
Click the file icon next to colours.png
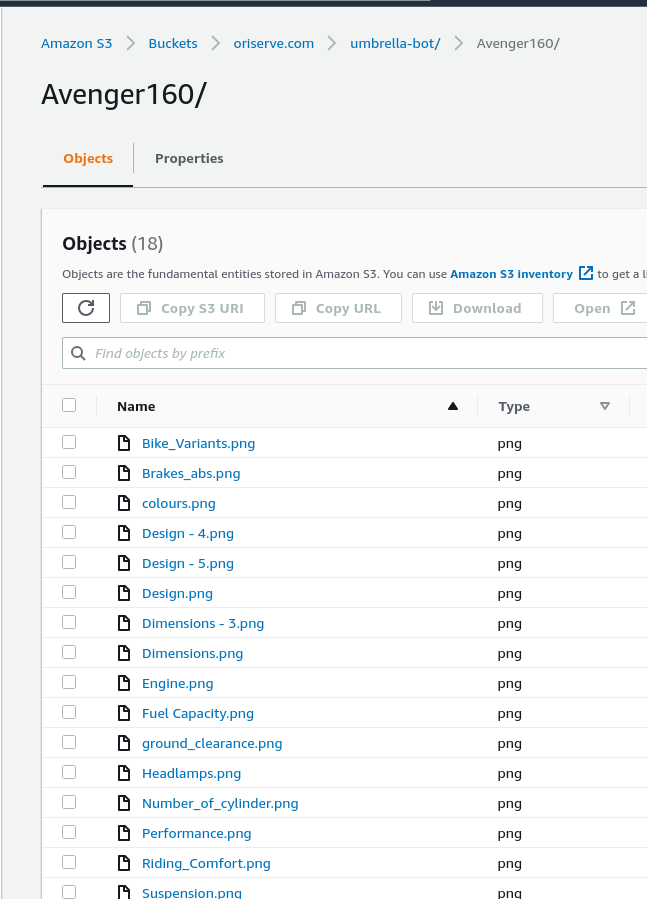point(124,503)
